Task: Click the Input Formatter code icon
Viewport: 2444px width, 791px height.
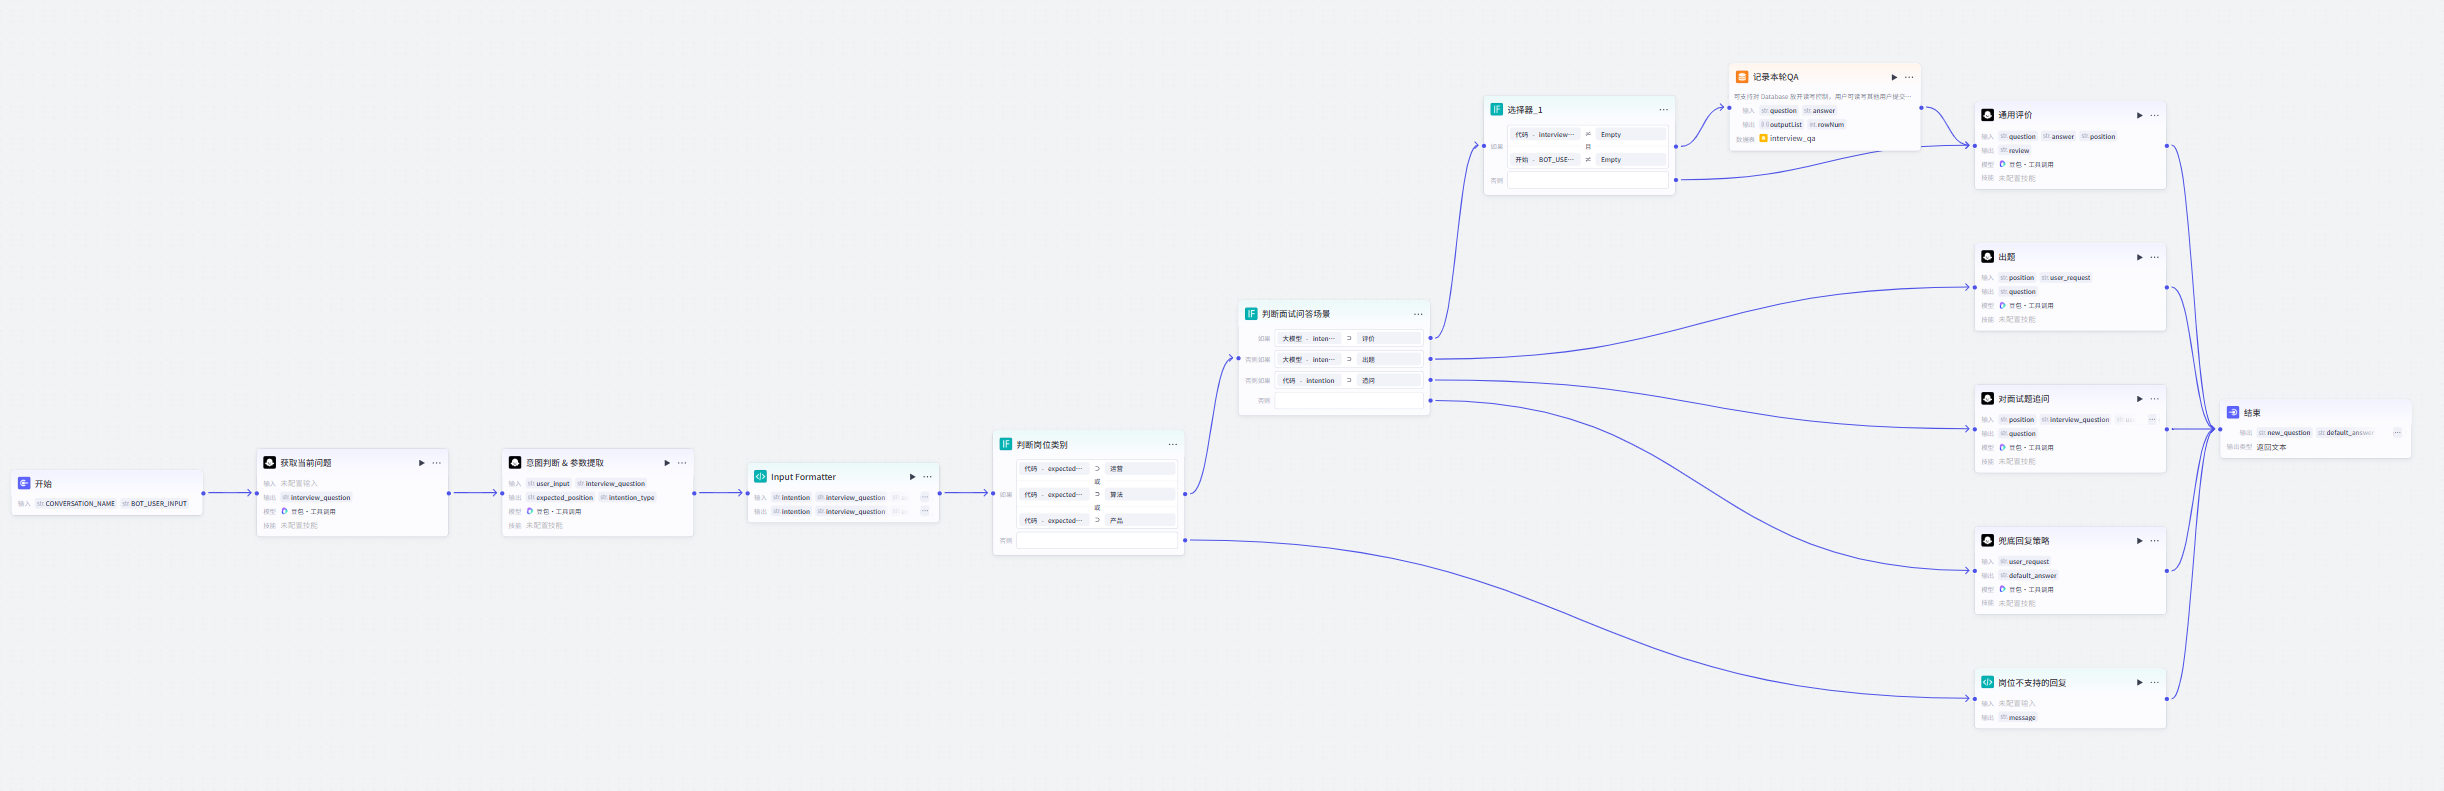Action: (x=760, y=477)
